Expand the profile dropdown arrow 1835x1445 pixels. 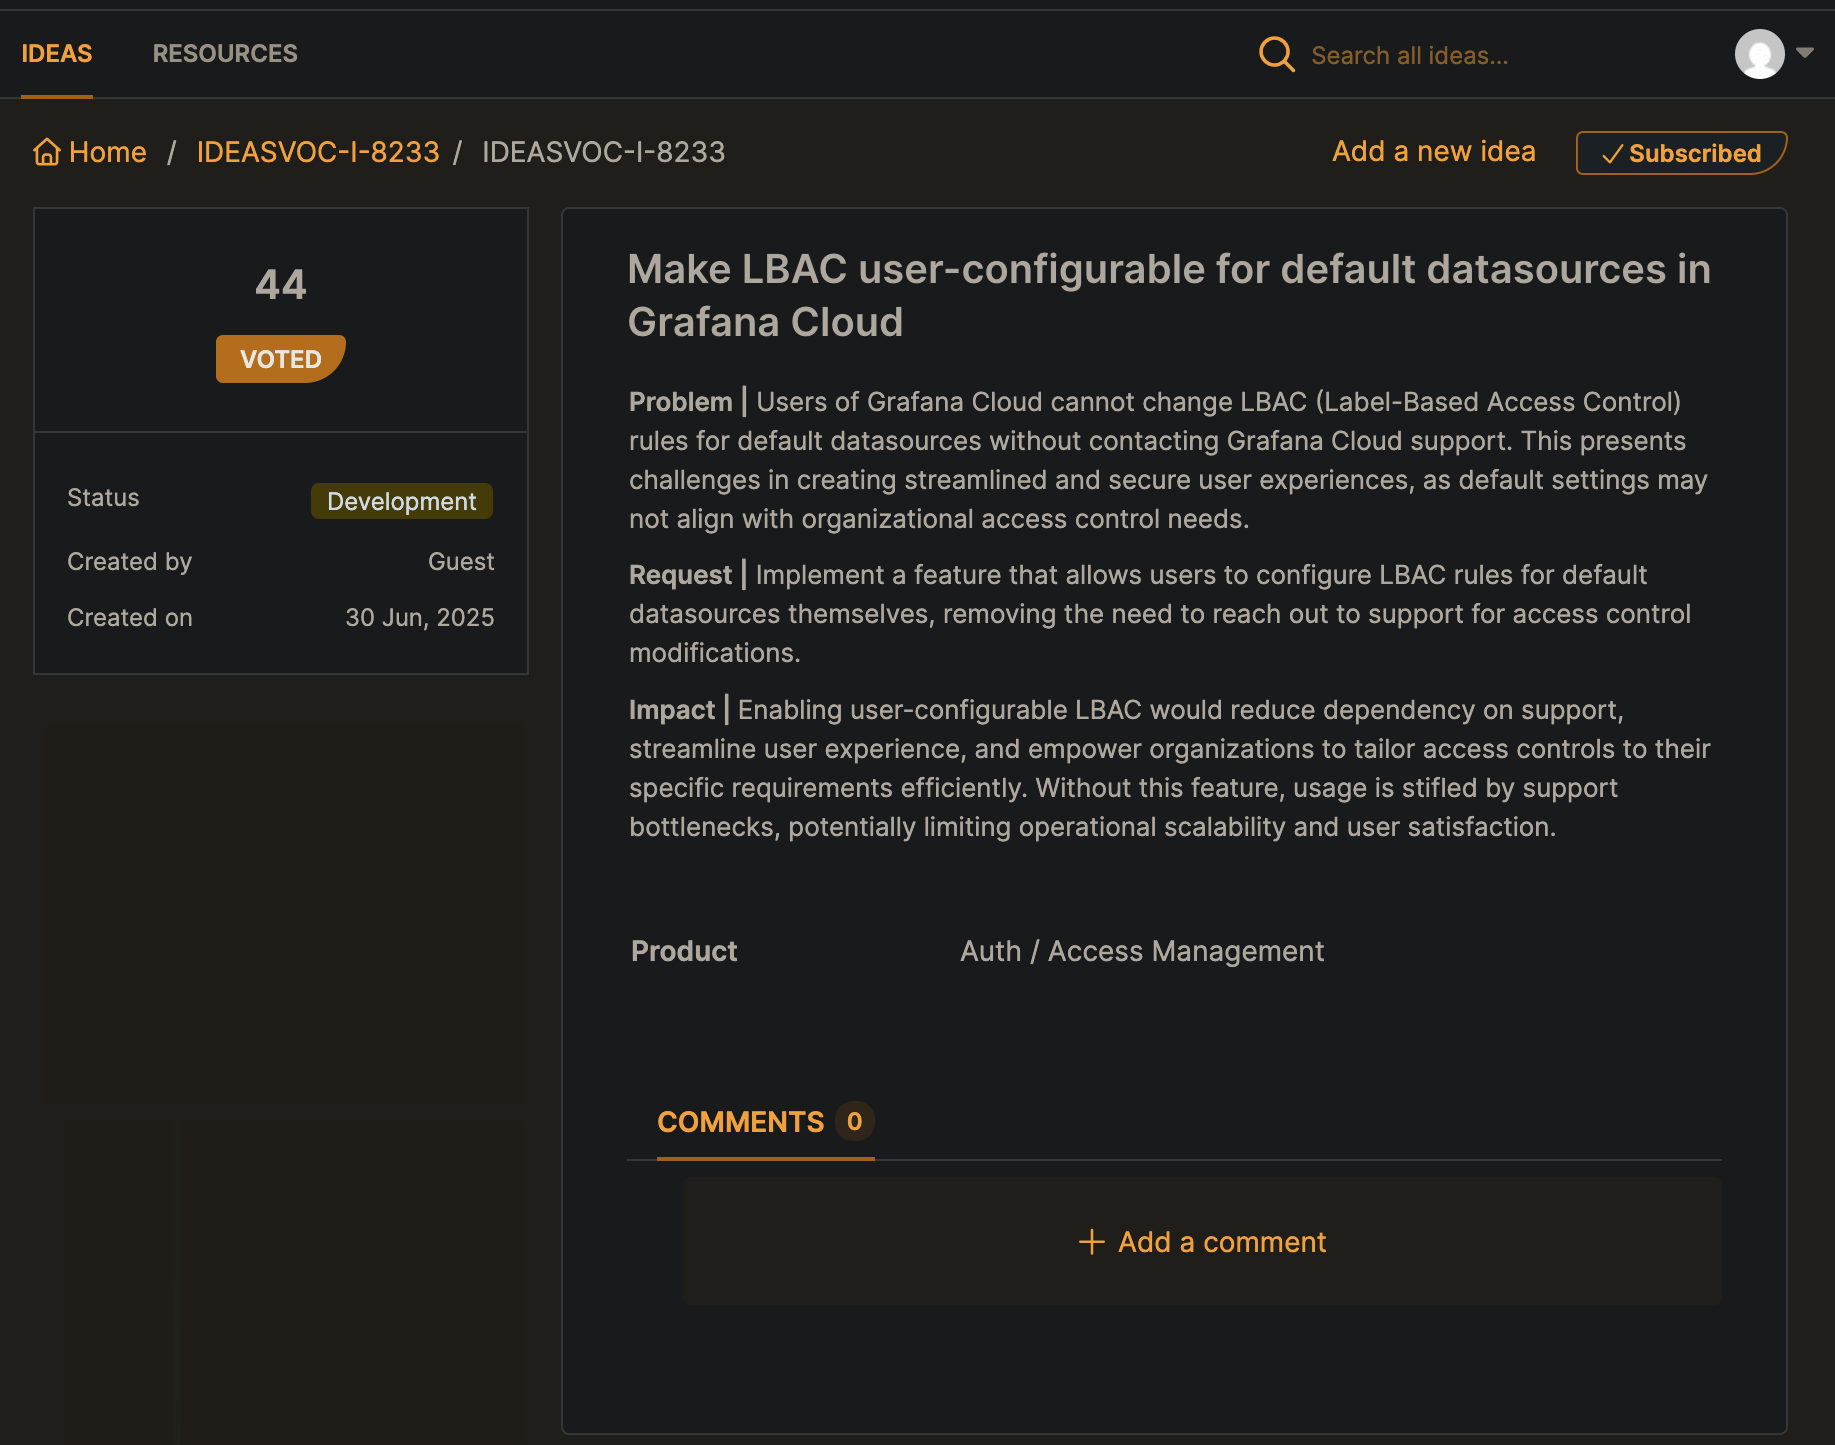(x=1804, y=53)
